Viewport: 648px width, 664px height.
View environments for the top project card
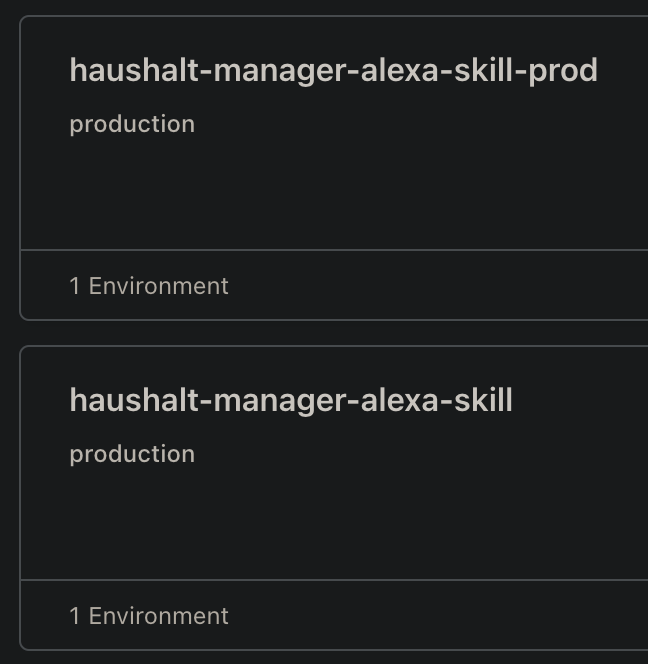click(x=149, y=286)
